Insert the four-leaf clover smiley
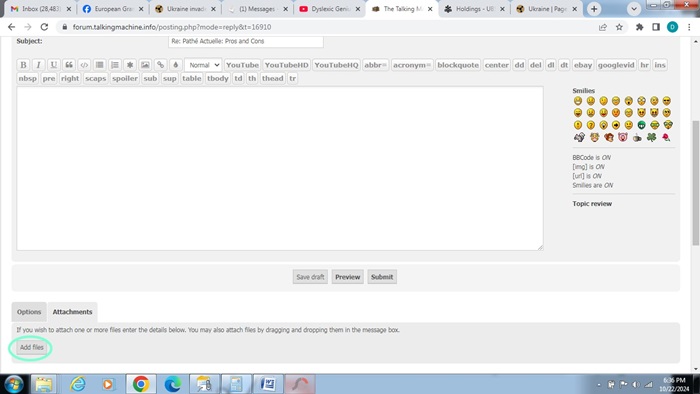 [651, 137]
